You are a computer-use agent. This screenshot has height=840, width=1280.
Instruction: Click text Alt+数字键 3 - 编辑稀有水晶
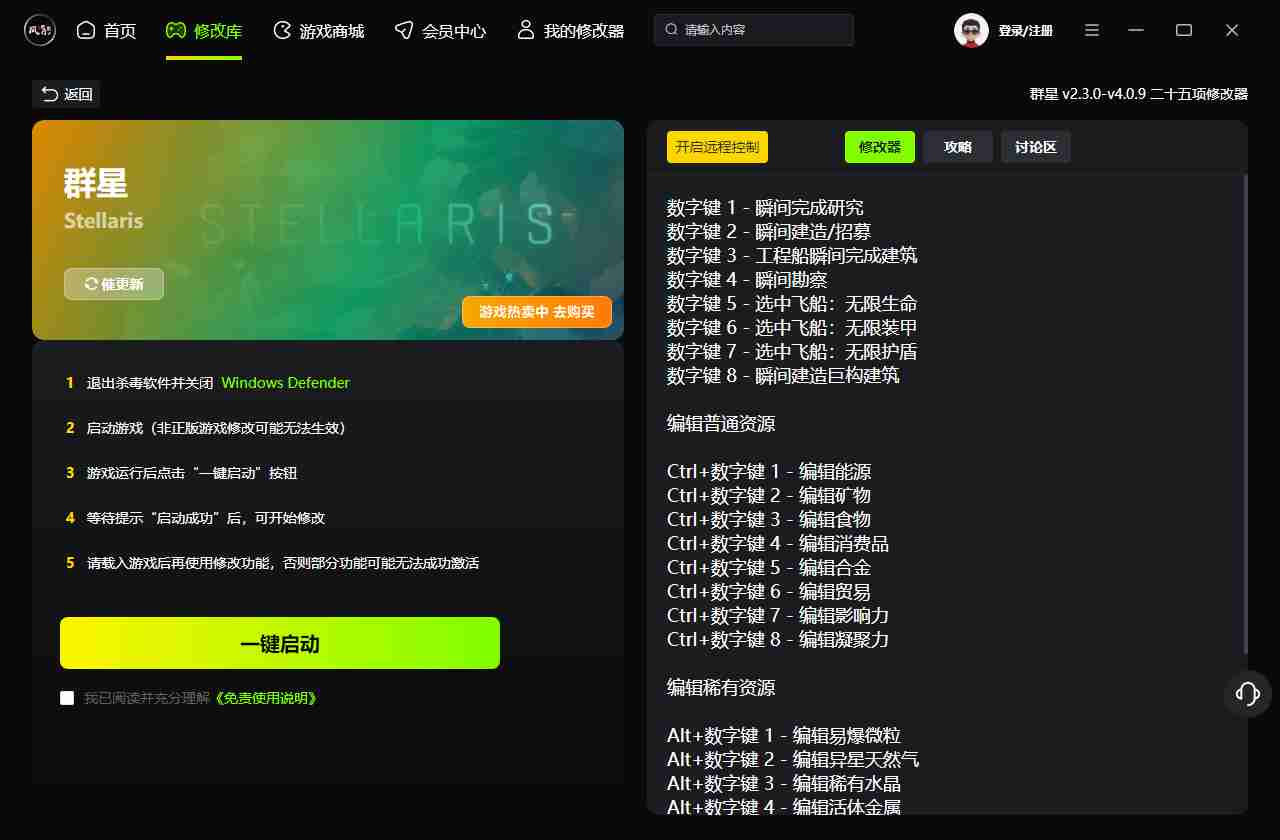tap(784, 784)
